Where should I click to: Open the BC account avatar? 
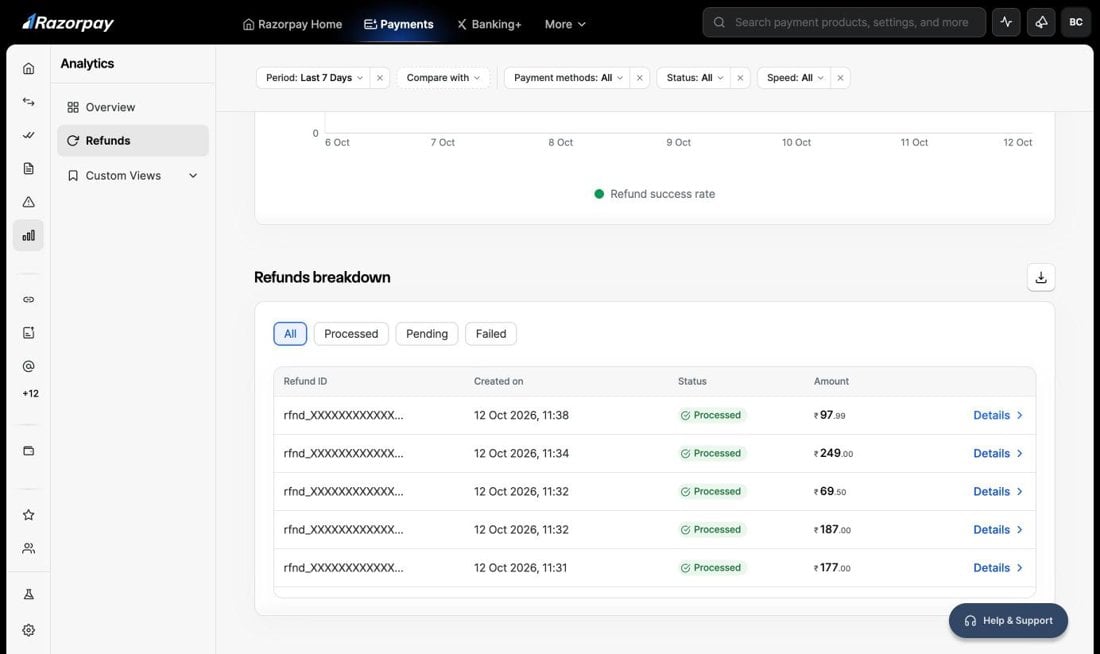click(1075, 22)
